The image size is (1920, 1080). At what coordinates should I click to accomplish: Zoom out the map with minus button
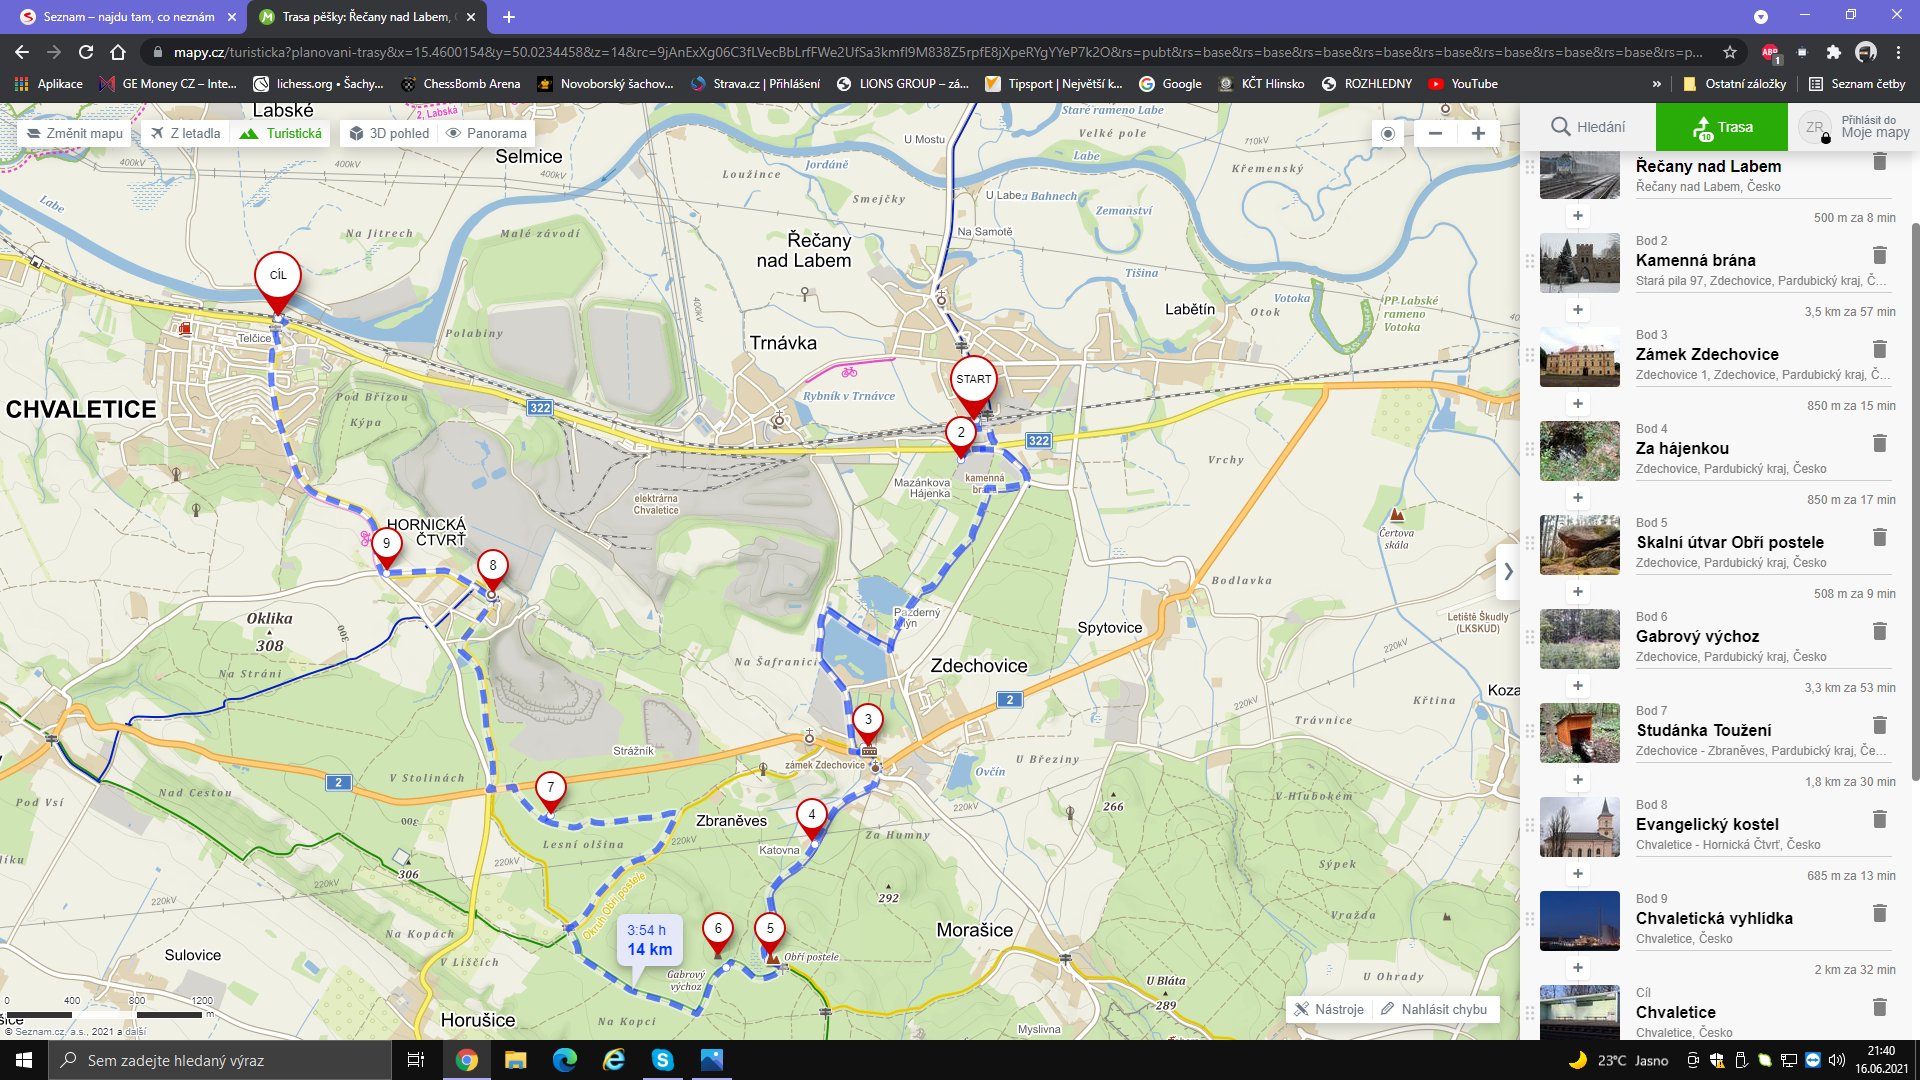pyautogui.click(x=1435, y=134)
